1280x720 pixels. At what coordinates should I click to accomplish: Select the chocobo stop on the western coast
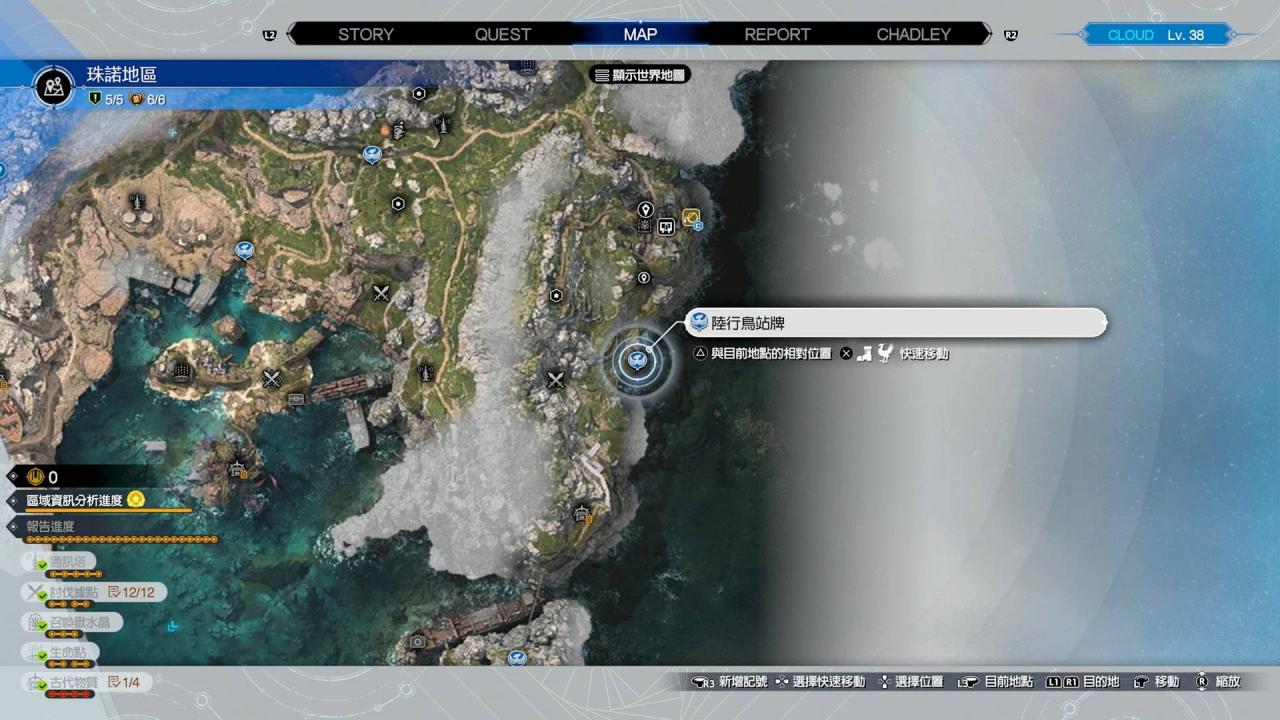(x=244, y=250)
